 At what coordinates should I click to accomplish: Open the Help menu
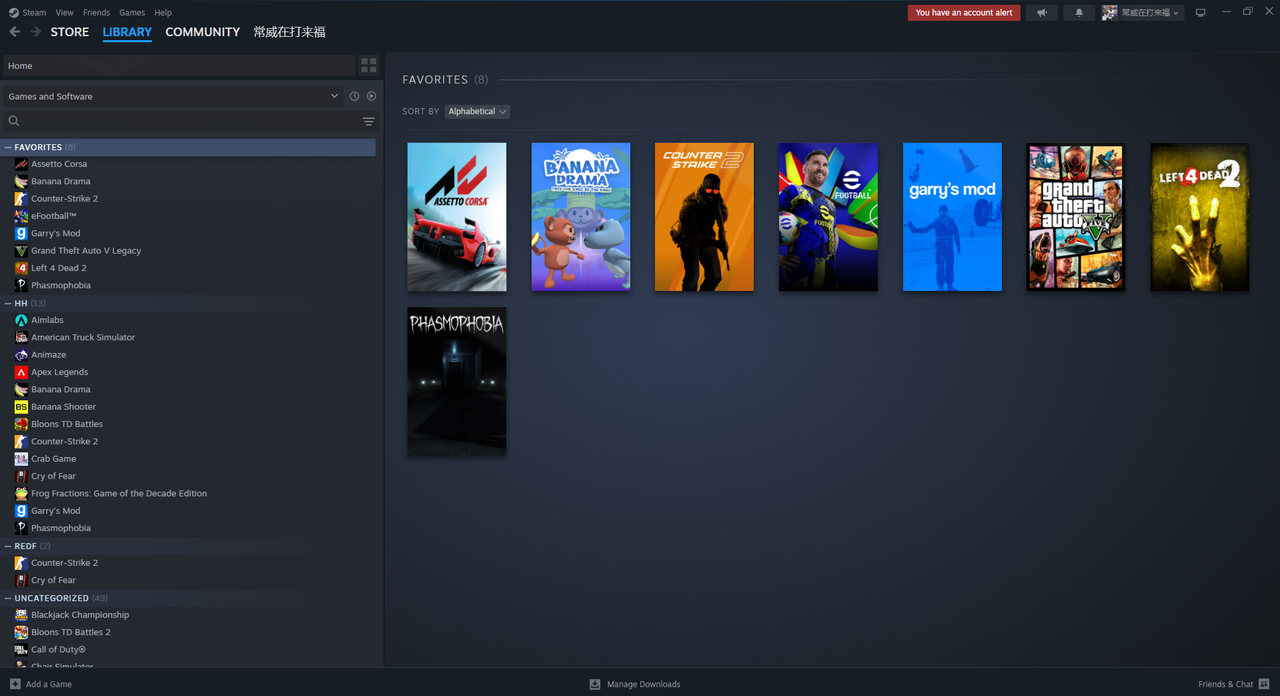(163, 13)
